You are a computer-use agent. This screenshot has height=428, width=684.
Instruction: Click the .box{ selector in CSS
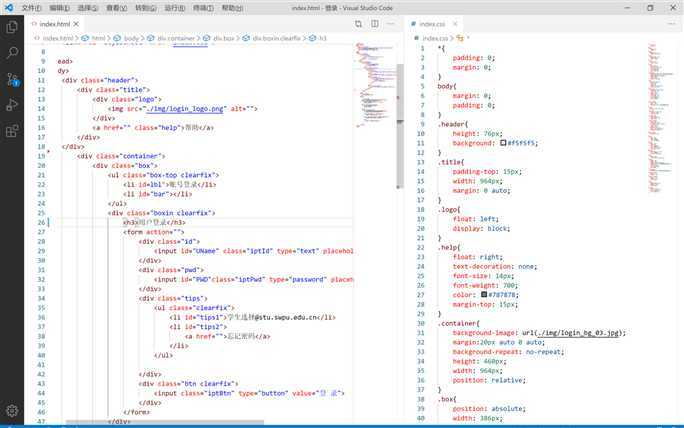tap(447, 400)
